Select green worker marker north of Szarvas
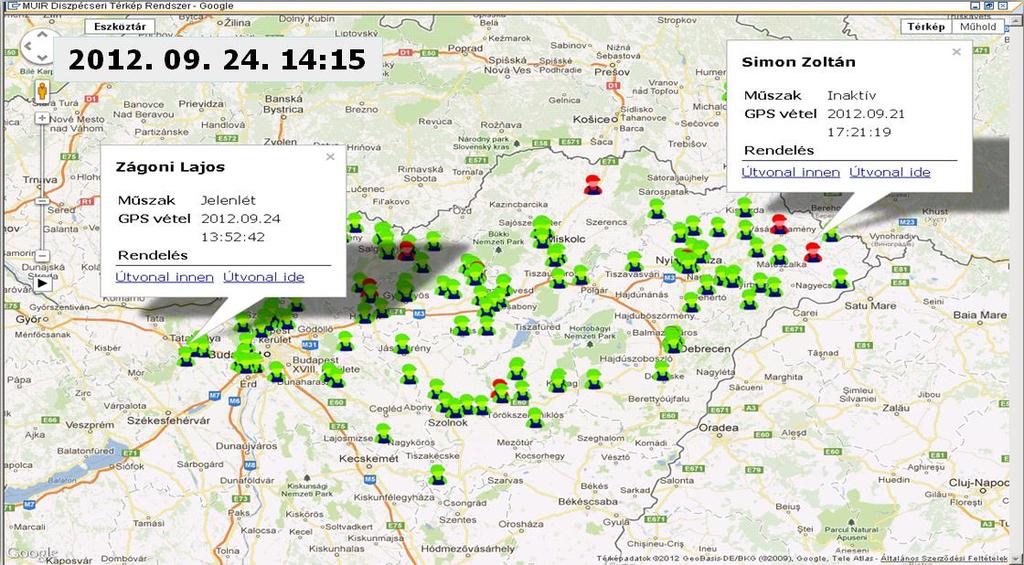Screen dimensions: 1024x565 click(x=438, y=475)
